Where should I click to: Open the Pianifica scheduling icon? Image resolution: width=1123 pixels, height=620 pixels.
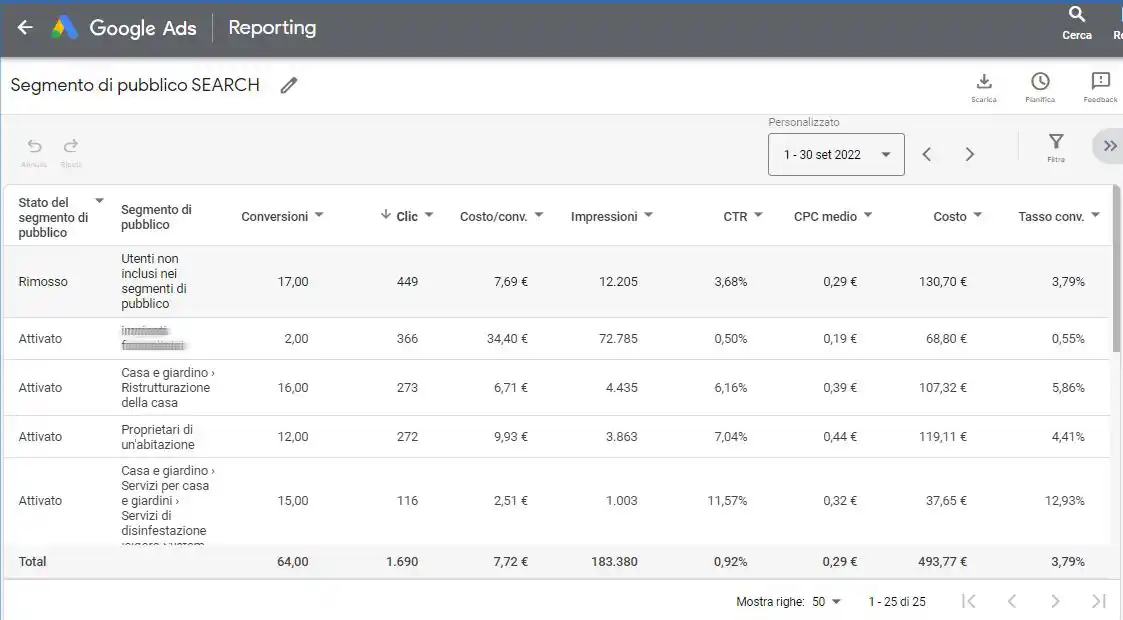click(1040, 81)
